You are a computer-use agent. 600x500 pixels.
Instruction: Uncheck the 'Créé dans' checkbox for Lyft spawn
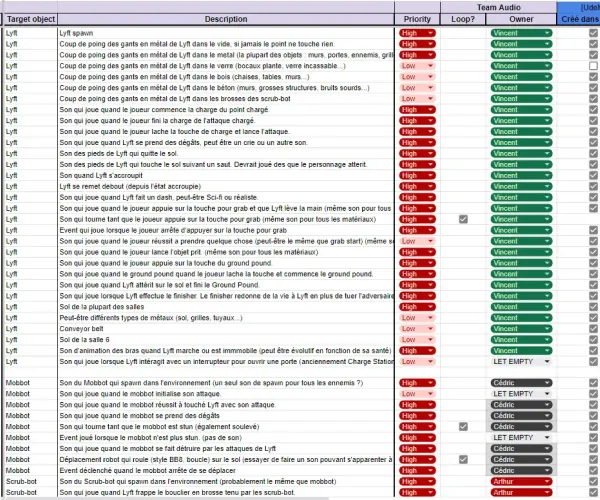click(x=593, y=33)
